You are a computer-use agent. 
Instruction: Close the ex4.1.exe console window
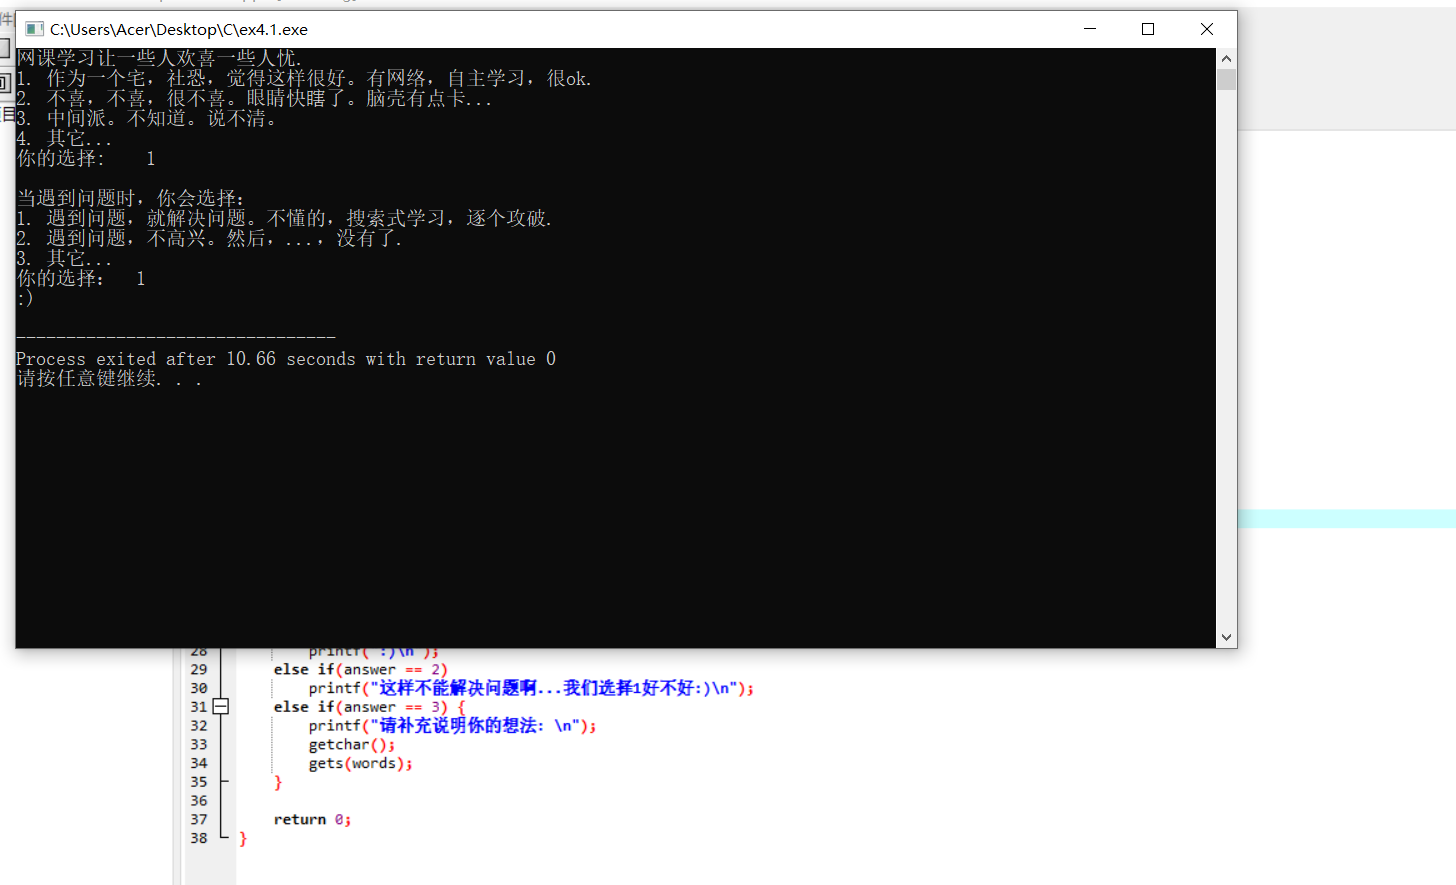1207,29
